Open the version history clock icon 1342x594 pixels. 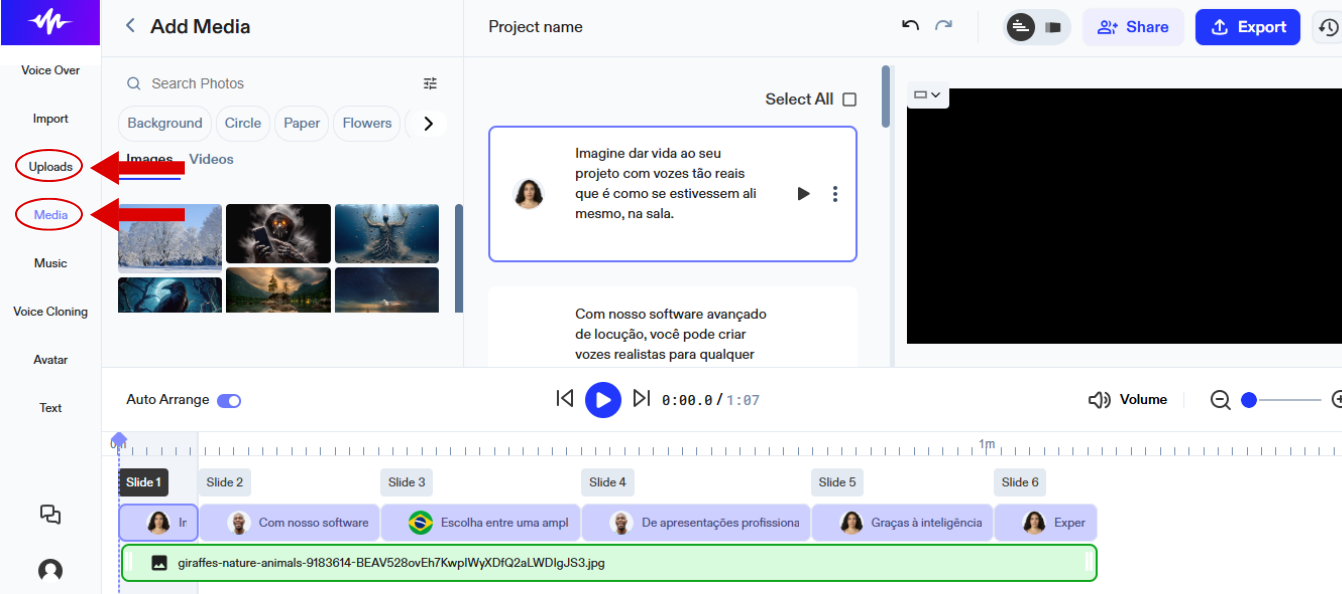click(1327, 27)
